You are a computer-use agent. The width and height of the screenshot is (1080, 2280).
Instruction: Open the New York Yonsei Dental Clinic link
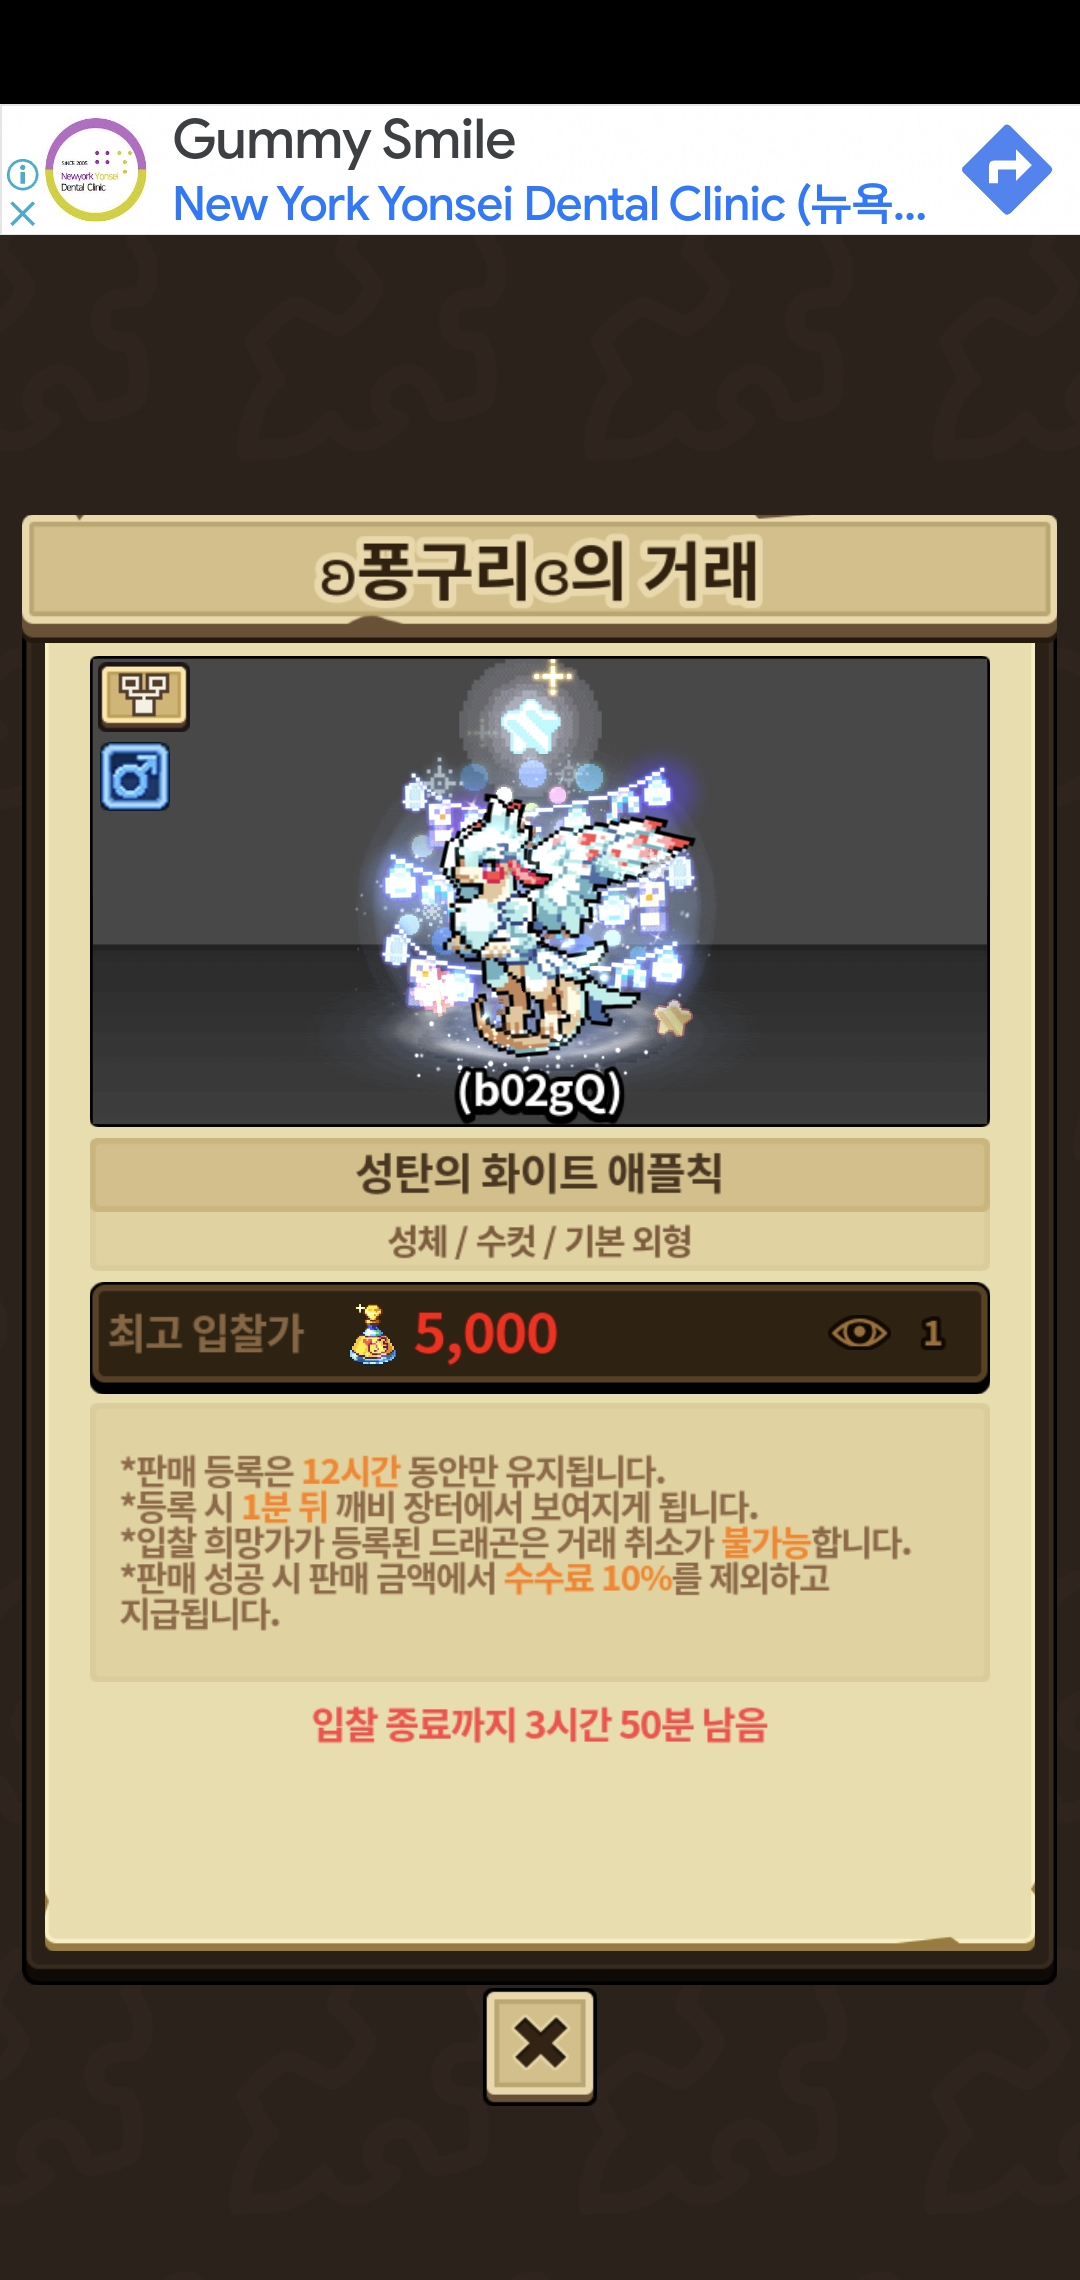tap(550, 205)
